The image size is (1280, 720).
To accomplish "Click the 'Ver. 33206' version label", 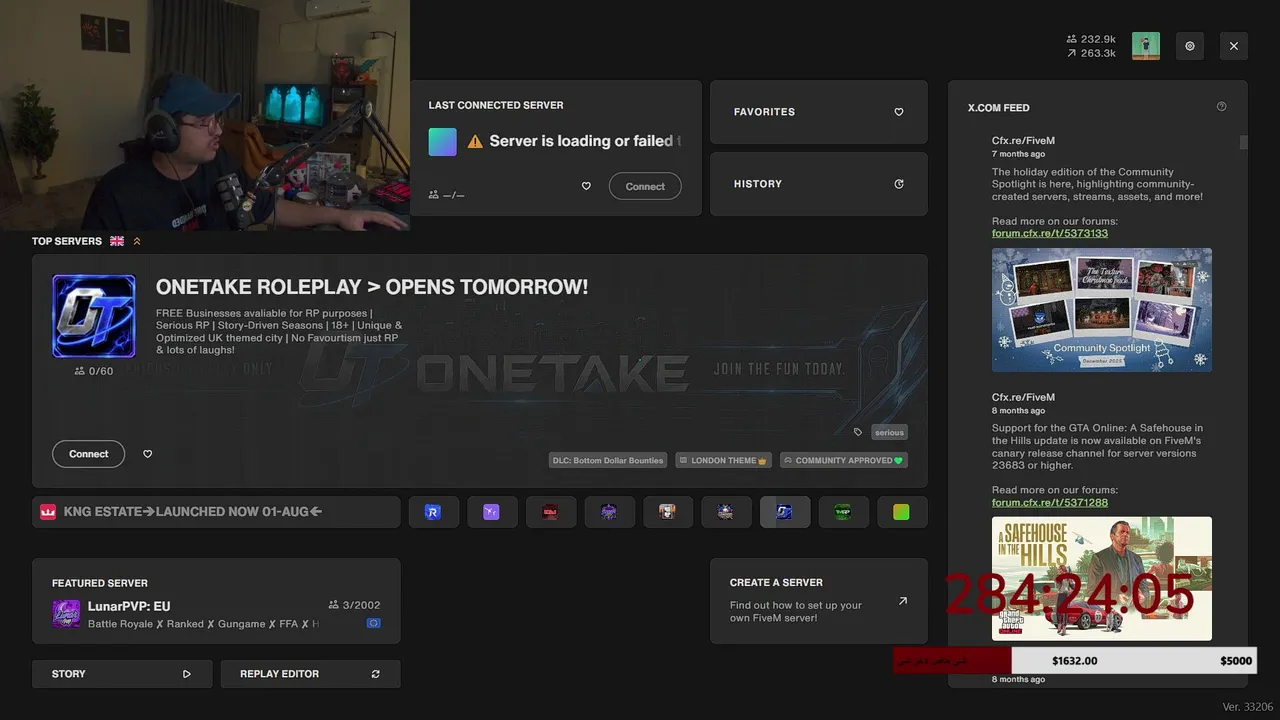I will 1248,707.
